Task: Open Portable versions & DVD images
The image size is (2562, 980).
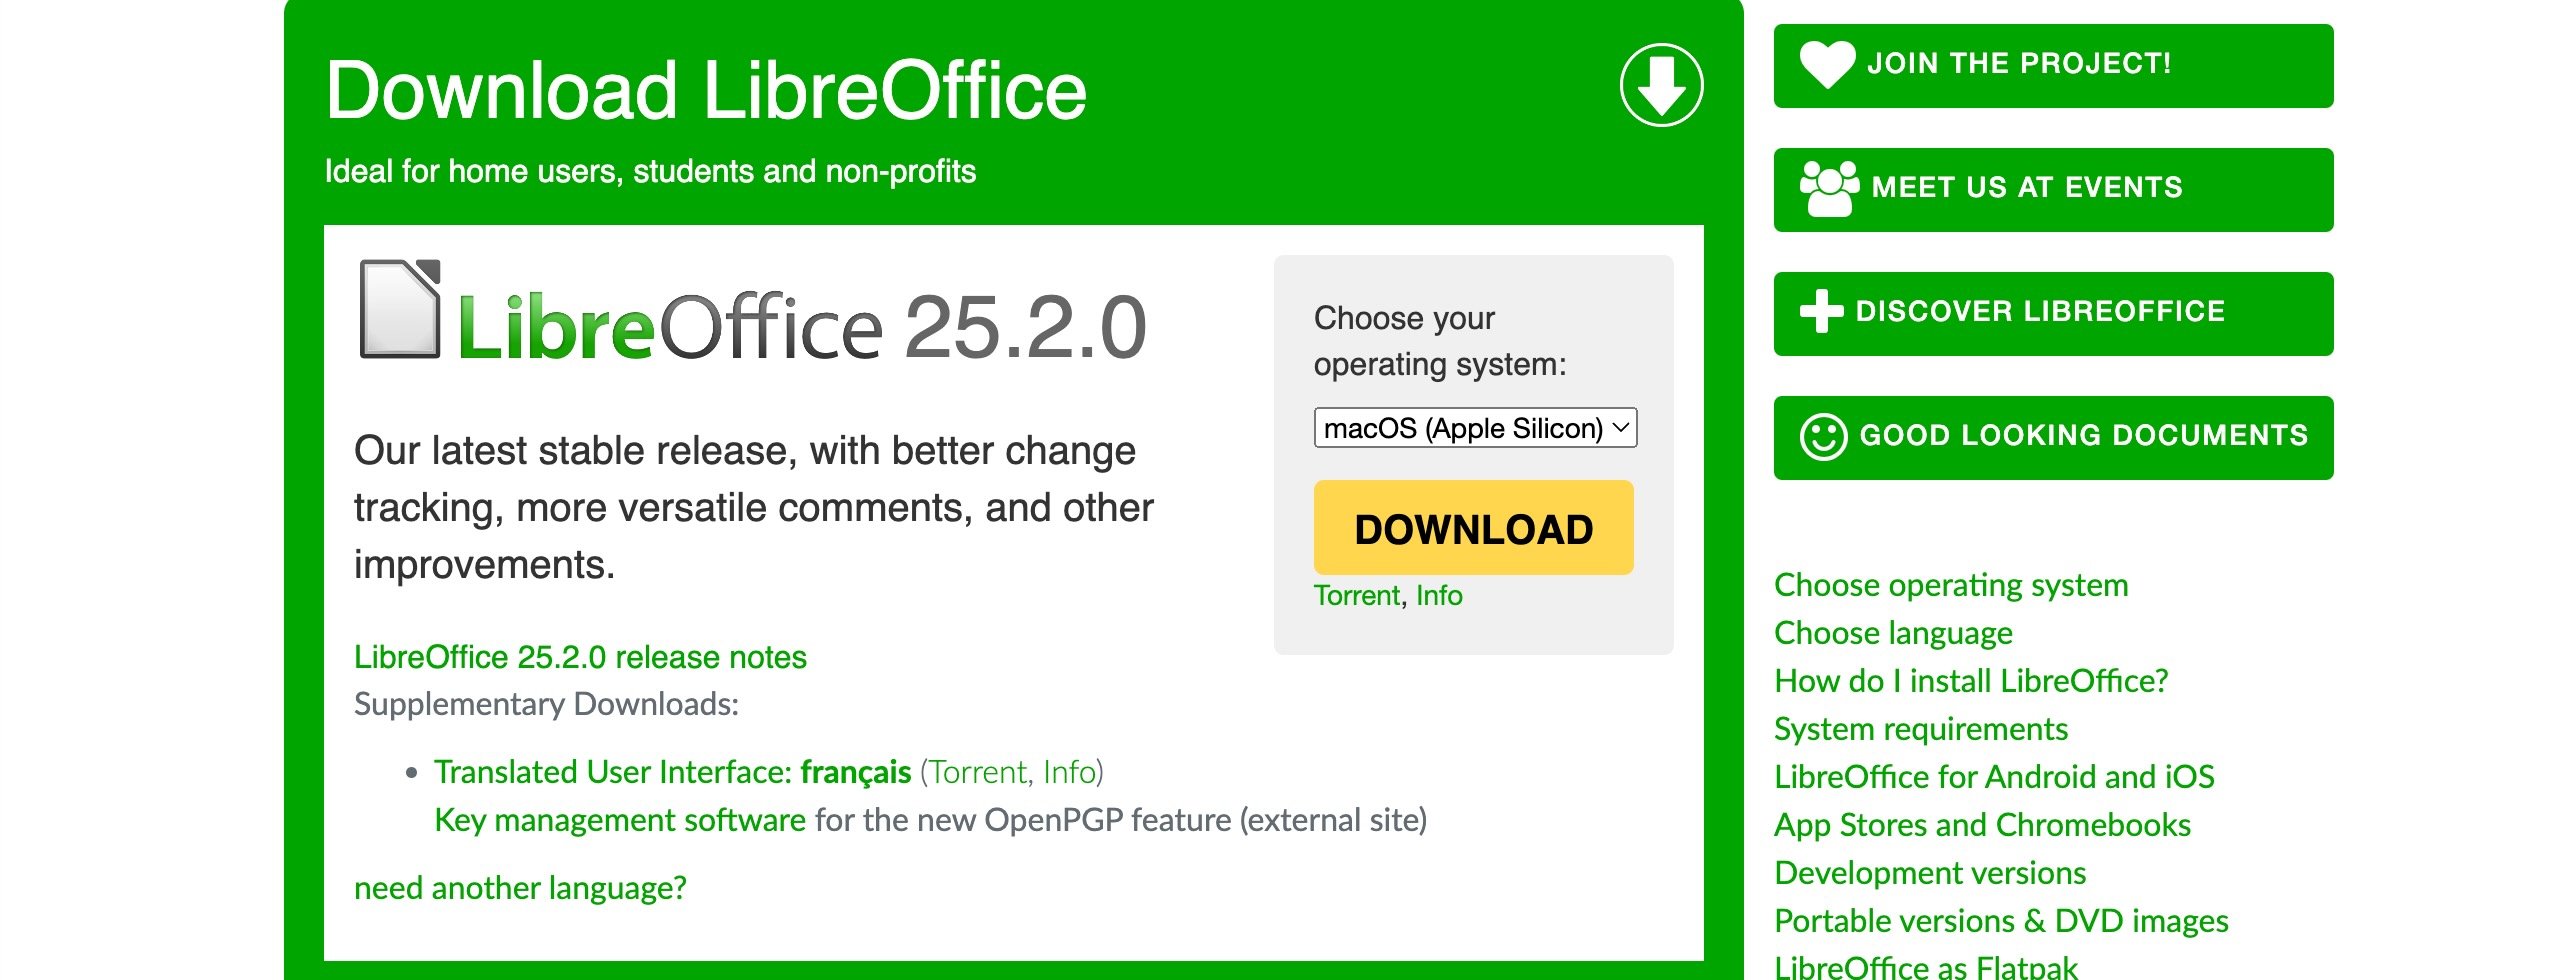Action: pos(2001,921)
